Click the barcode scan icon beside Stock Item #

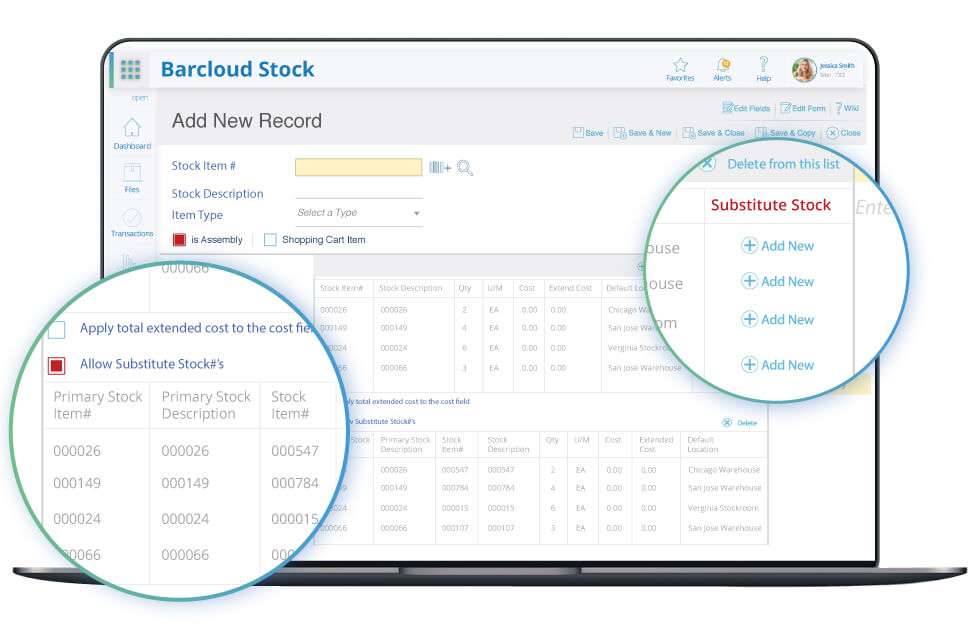(x=440, y=167)
